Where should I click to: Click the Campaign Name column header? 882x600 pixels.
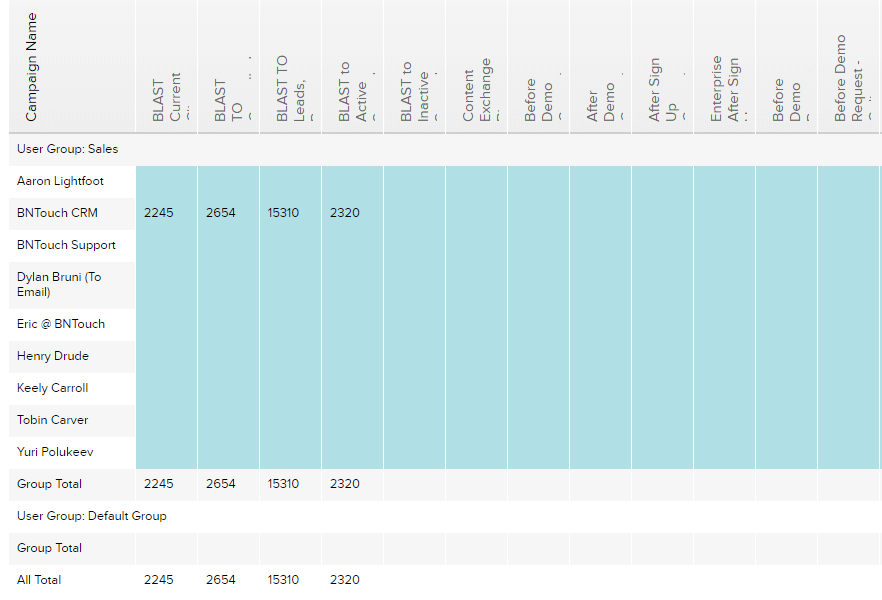pos(72,66)
